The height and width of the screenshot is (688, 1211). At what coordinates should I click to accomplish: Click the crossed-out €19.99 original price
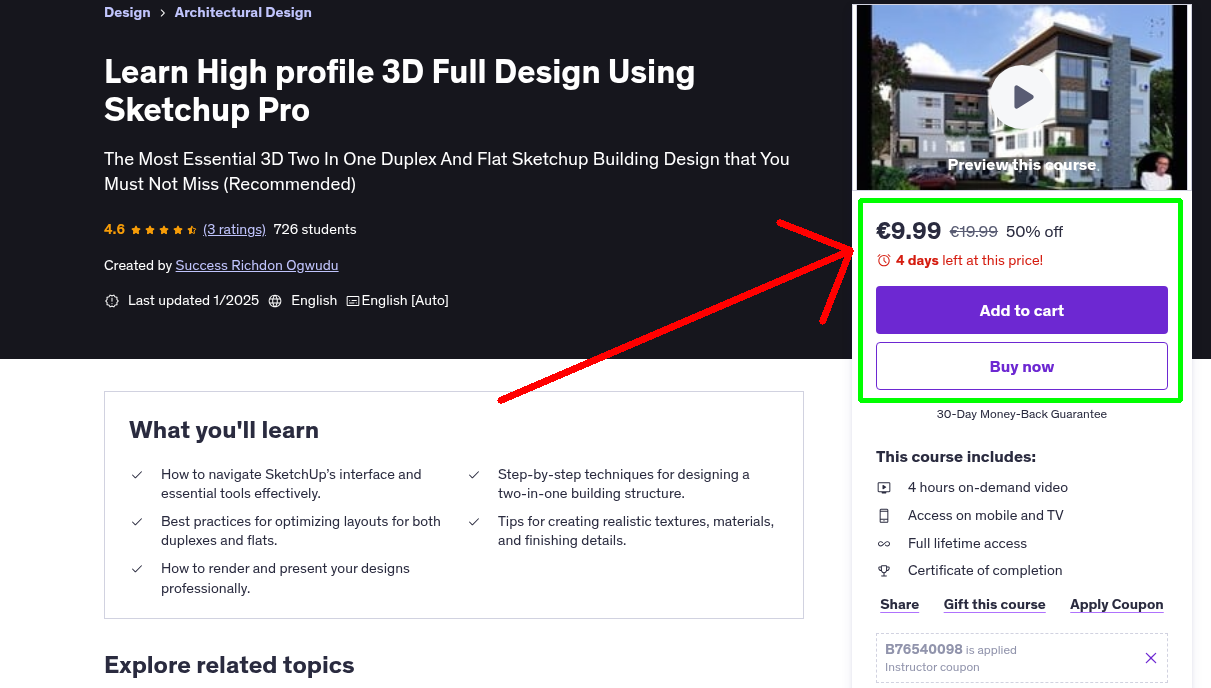pos(973,232)
